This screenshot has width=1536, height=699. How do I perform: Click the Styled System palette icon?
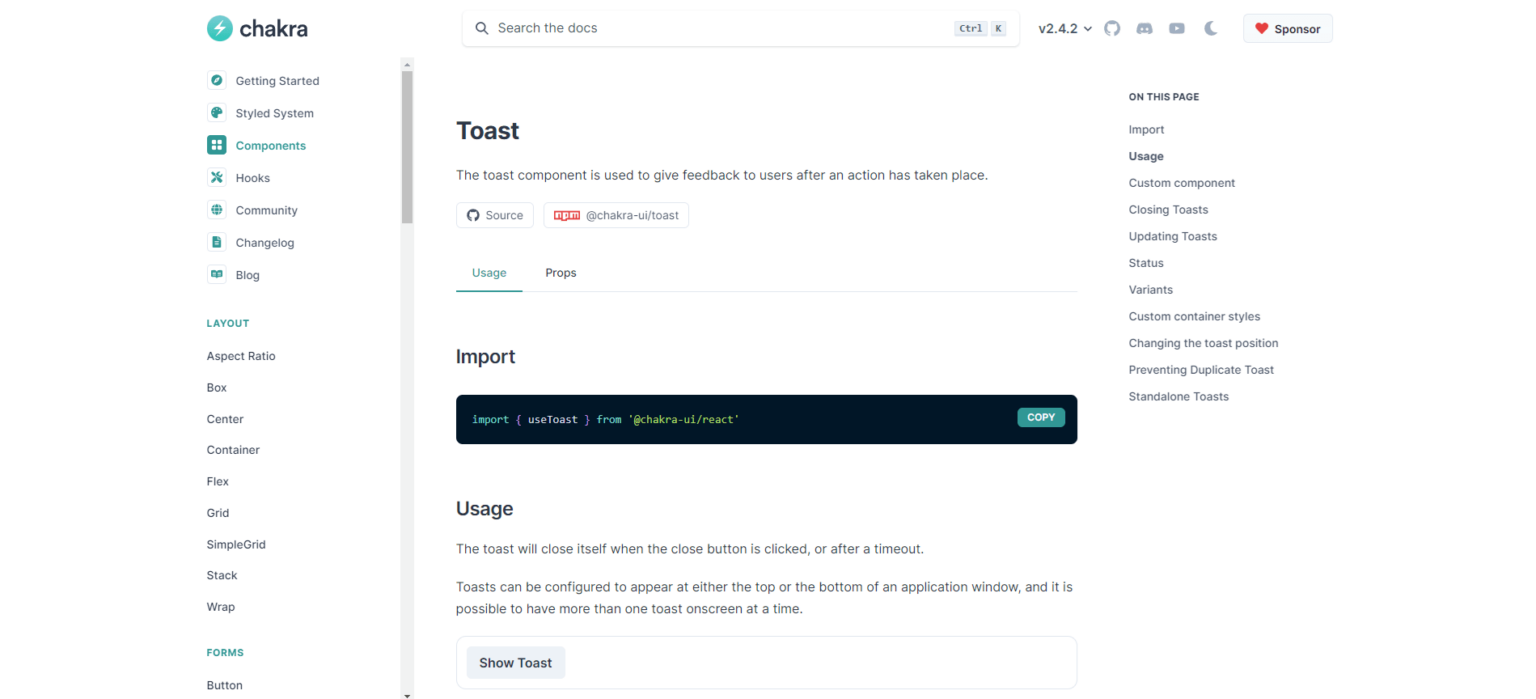click(x=217, y=113)
